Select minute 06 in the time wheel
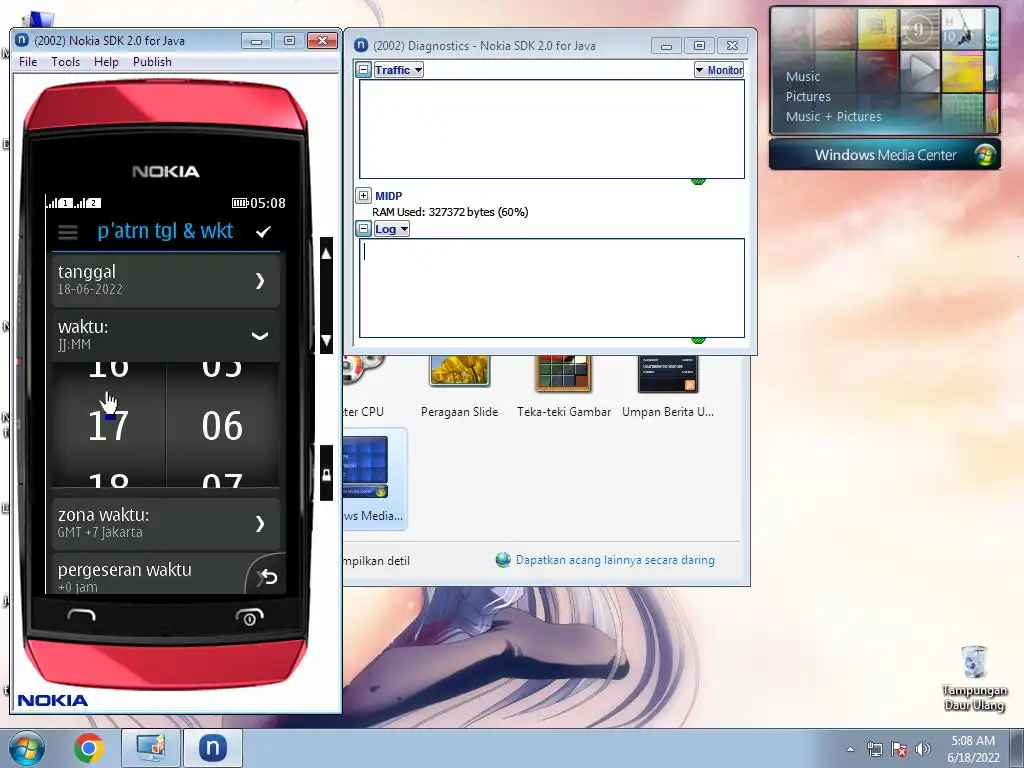 click(222, 426)
